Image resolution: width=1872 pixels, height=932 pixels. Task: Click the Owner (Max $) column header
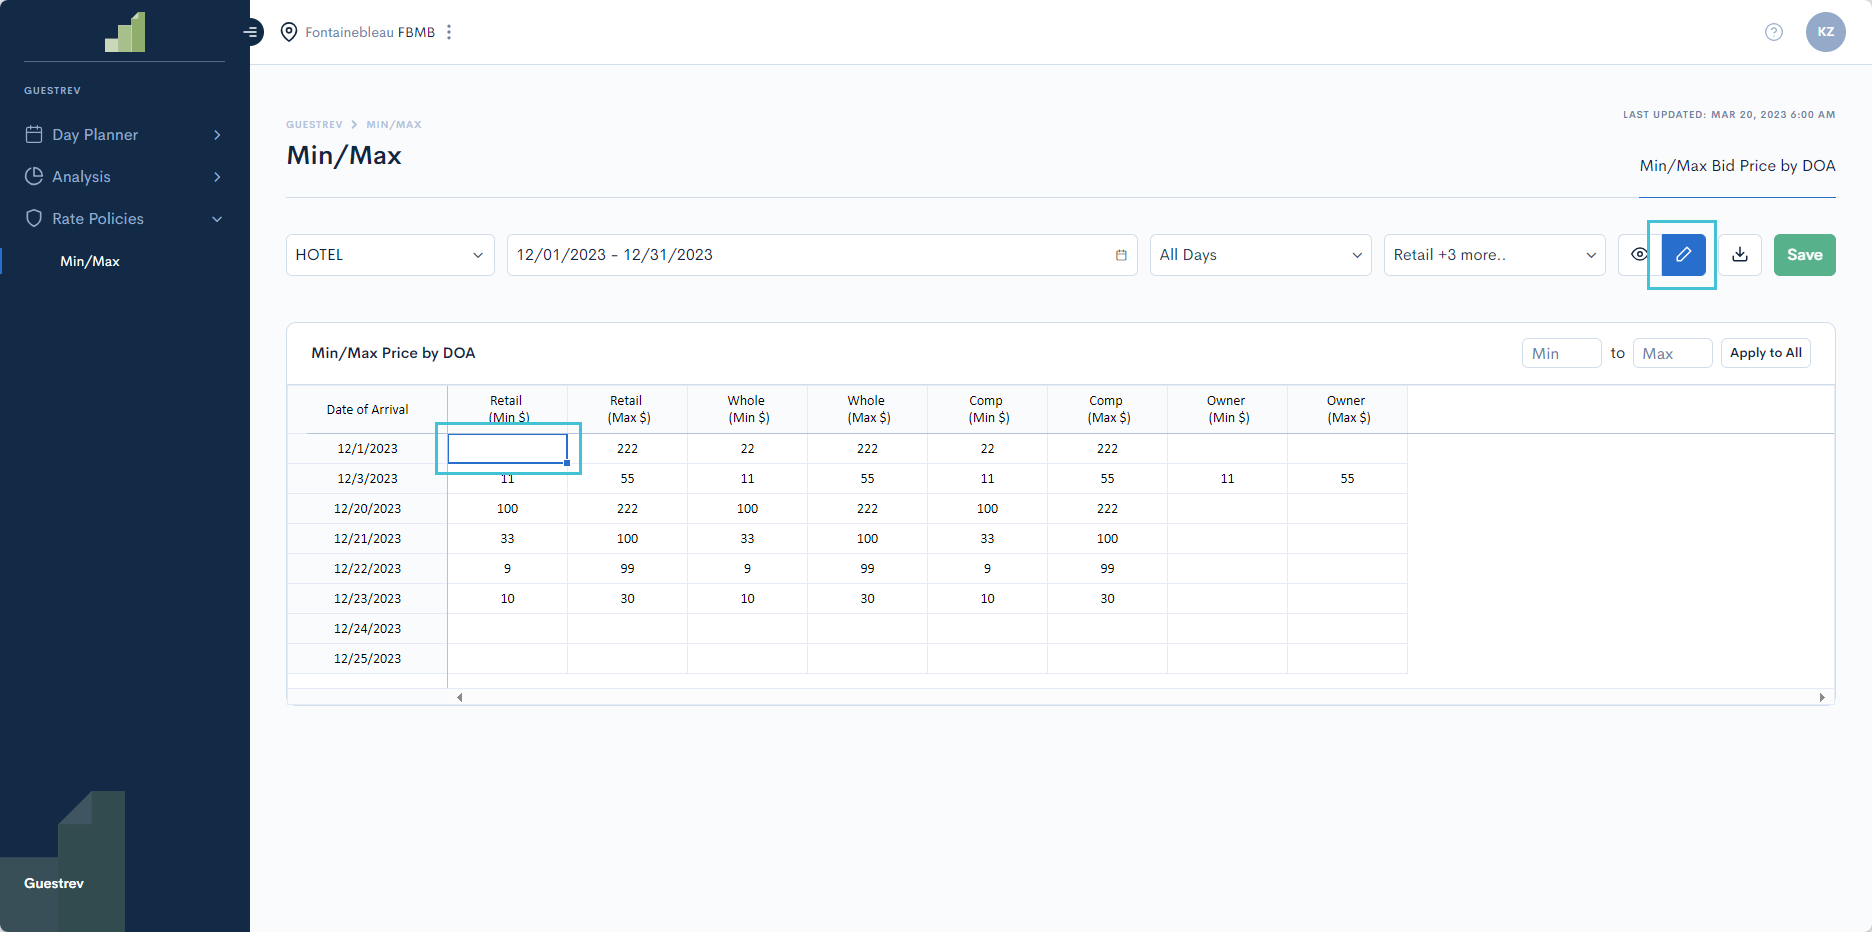[x=1347, y=409]
